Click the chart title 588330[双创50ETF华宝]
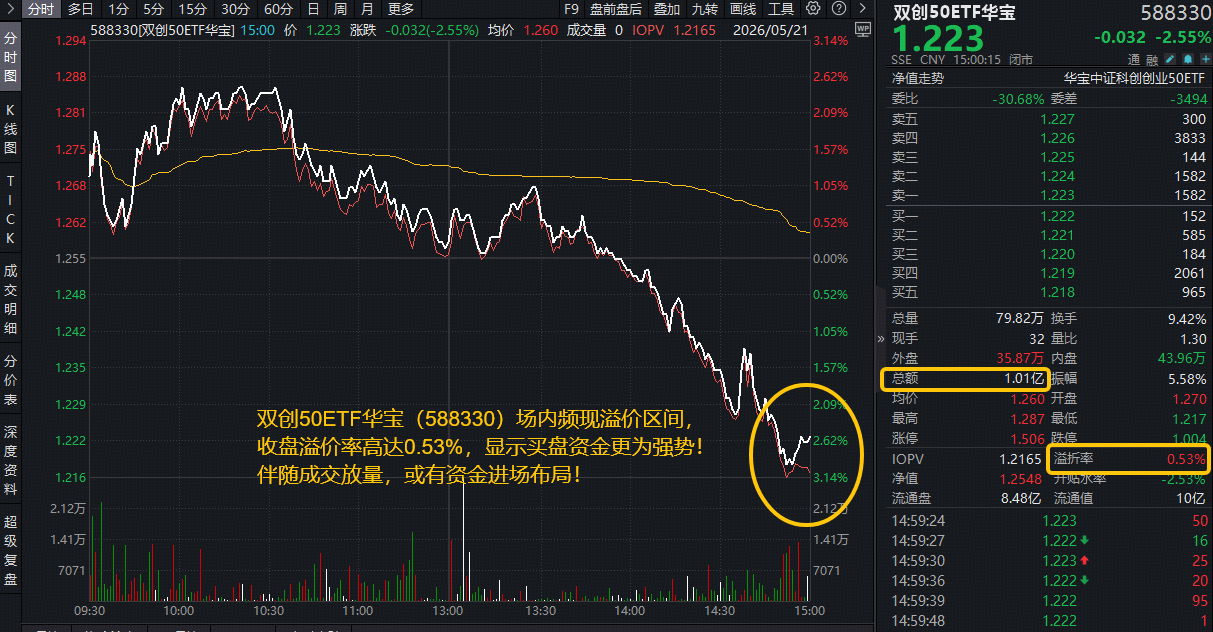This screenshot has width=1213, height=632. 162,30
